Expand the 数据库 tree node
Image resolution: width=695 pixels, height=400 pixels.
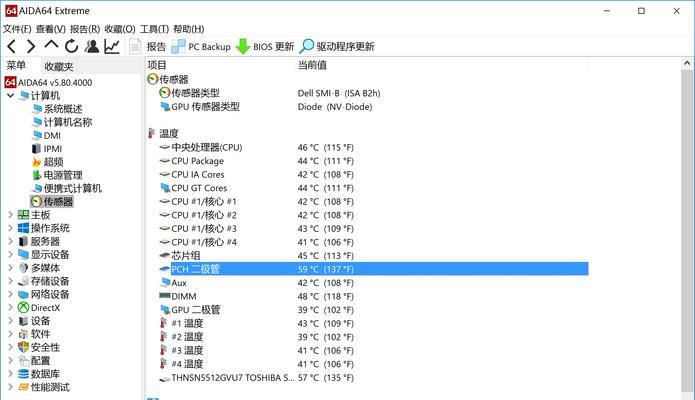point(11,374)
